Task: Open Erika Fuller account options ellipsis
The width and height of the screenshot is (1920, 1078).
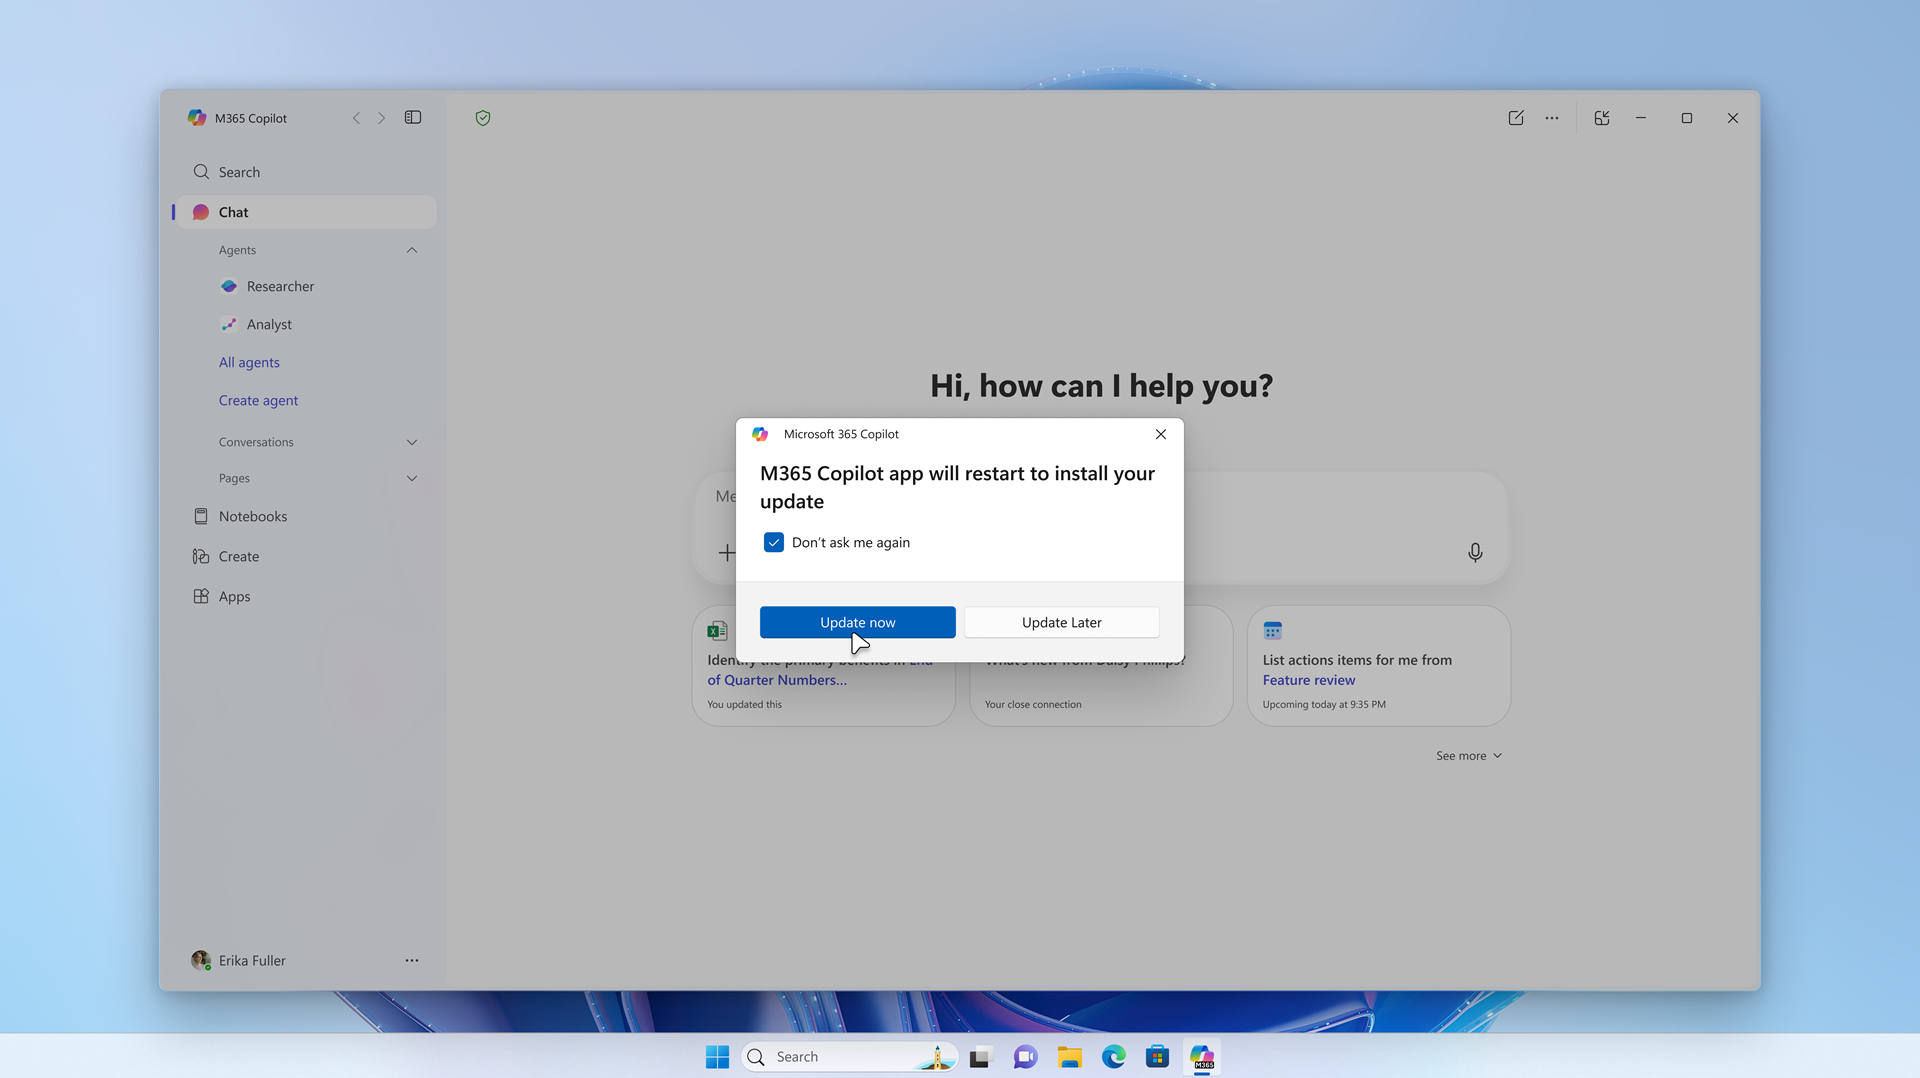Action: (x=412, y=960)
